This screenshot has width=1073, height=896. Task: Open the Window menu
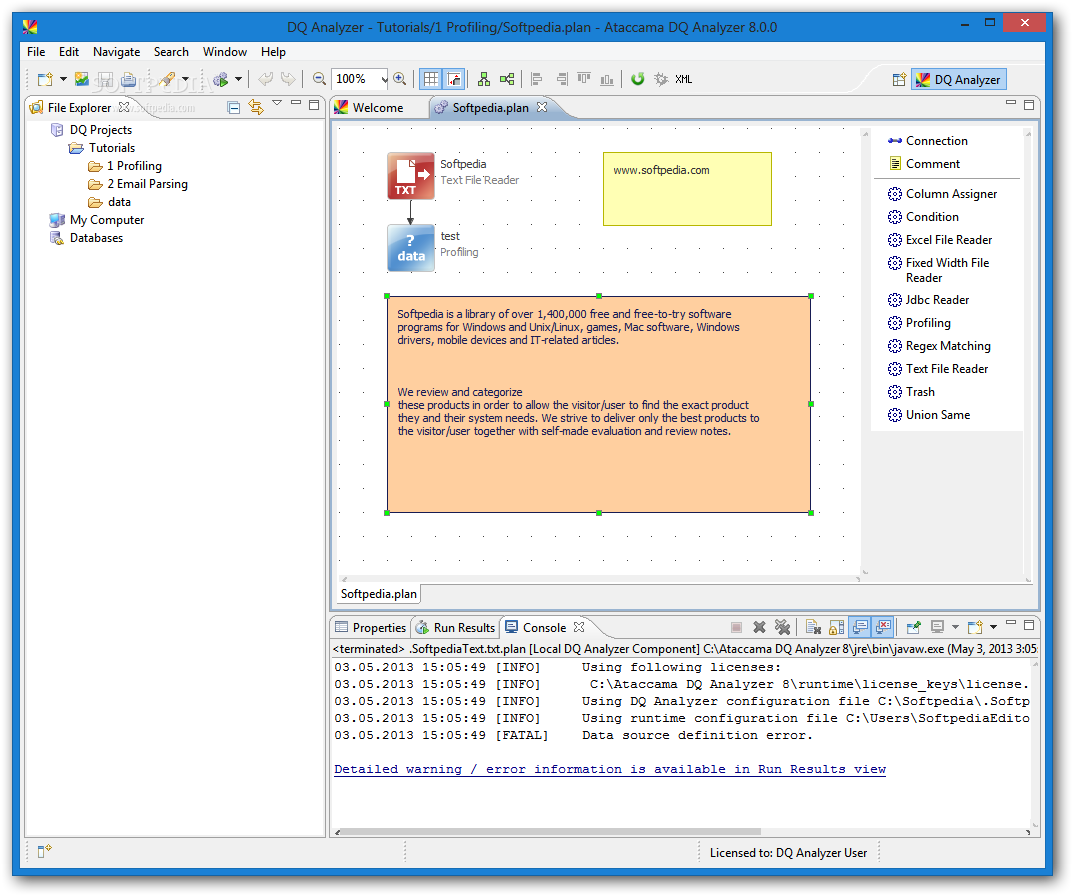click(x=224, y=52)
